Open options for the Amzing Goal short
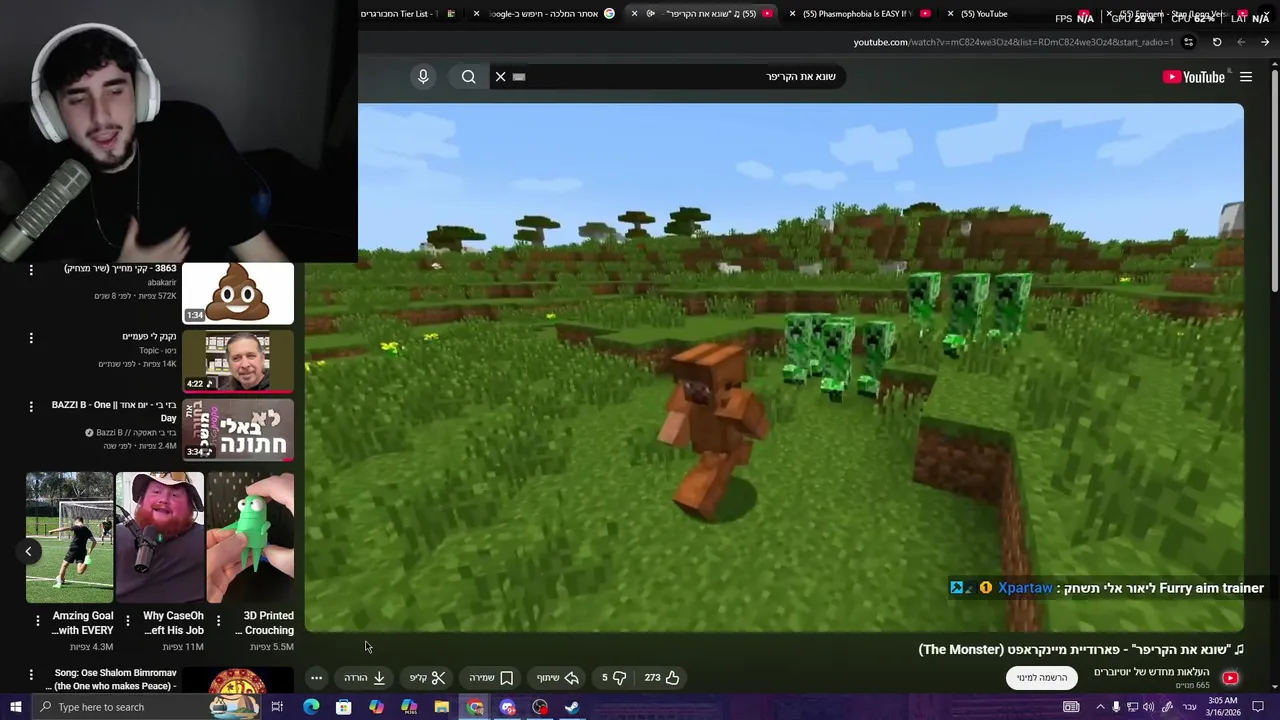Viewport: 1280px width, 720px height. coord(38,622)
